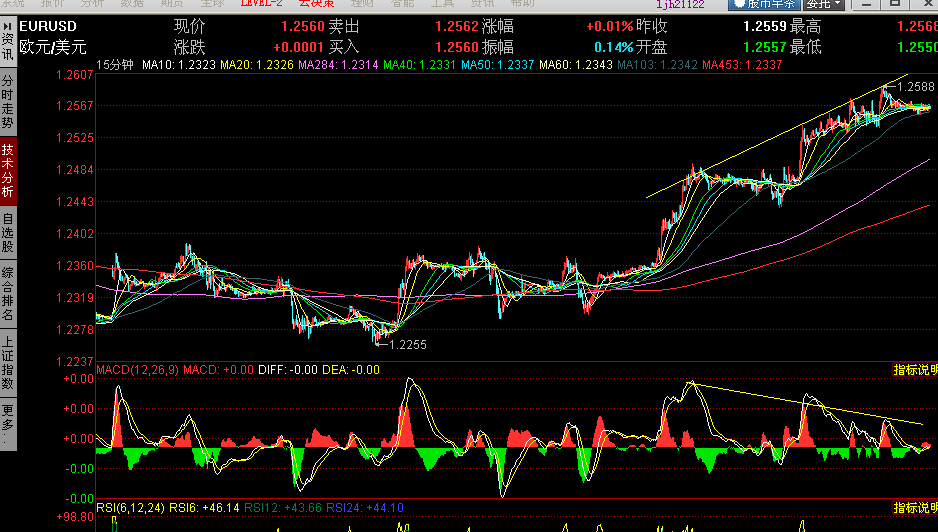This screenshot has height=532, width=938.
Task: Select the 技术分析 side tab
Action: 8,171
